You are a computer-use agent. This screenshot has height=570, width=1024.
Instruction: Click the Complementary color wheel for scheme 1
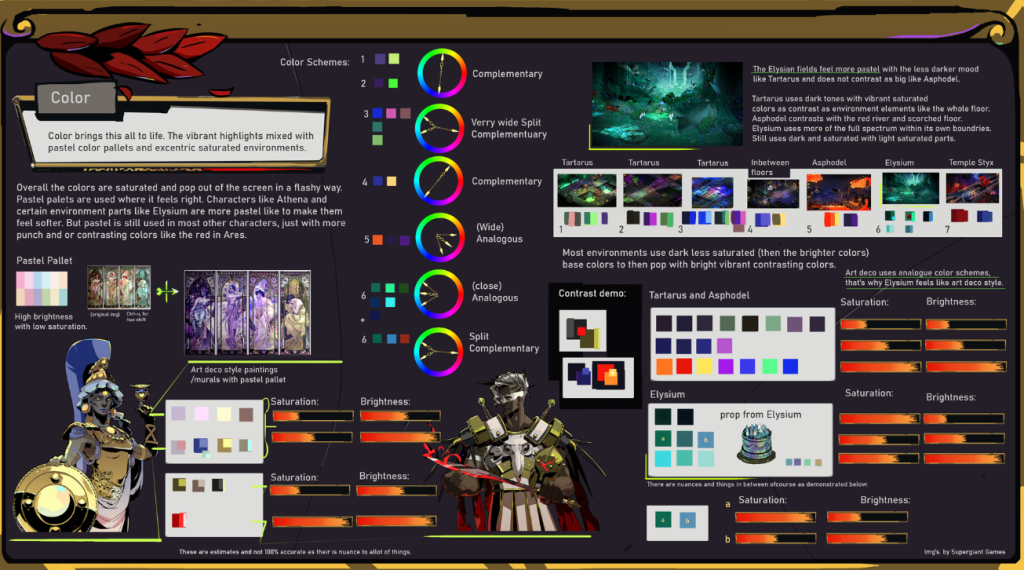(441, 73)
